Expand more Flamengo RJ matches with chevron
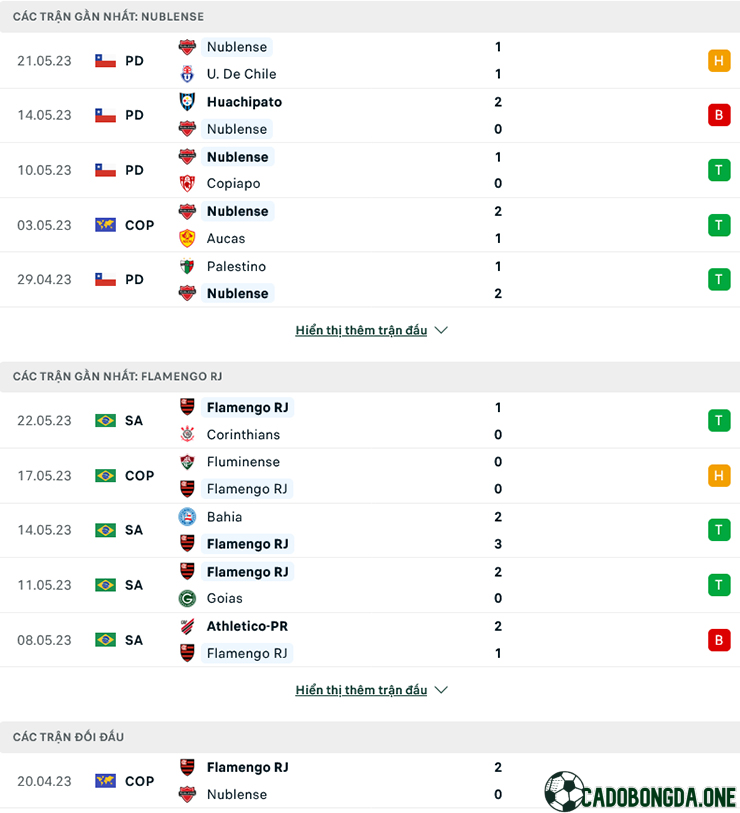Viewport: 740px width, 813px height. pyautogui.click(x=441, y=690)
